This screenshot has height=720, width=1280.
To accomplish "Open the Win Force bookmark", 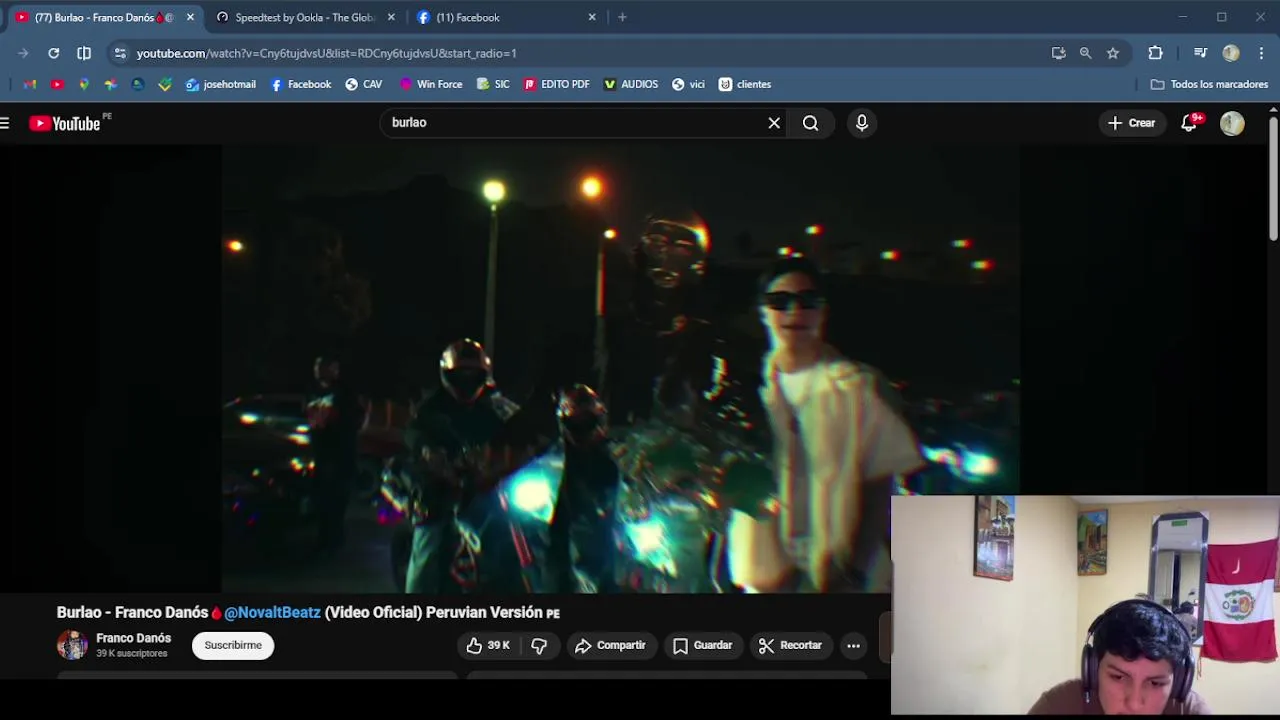I will 431,84.
